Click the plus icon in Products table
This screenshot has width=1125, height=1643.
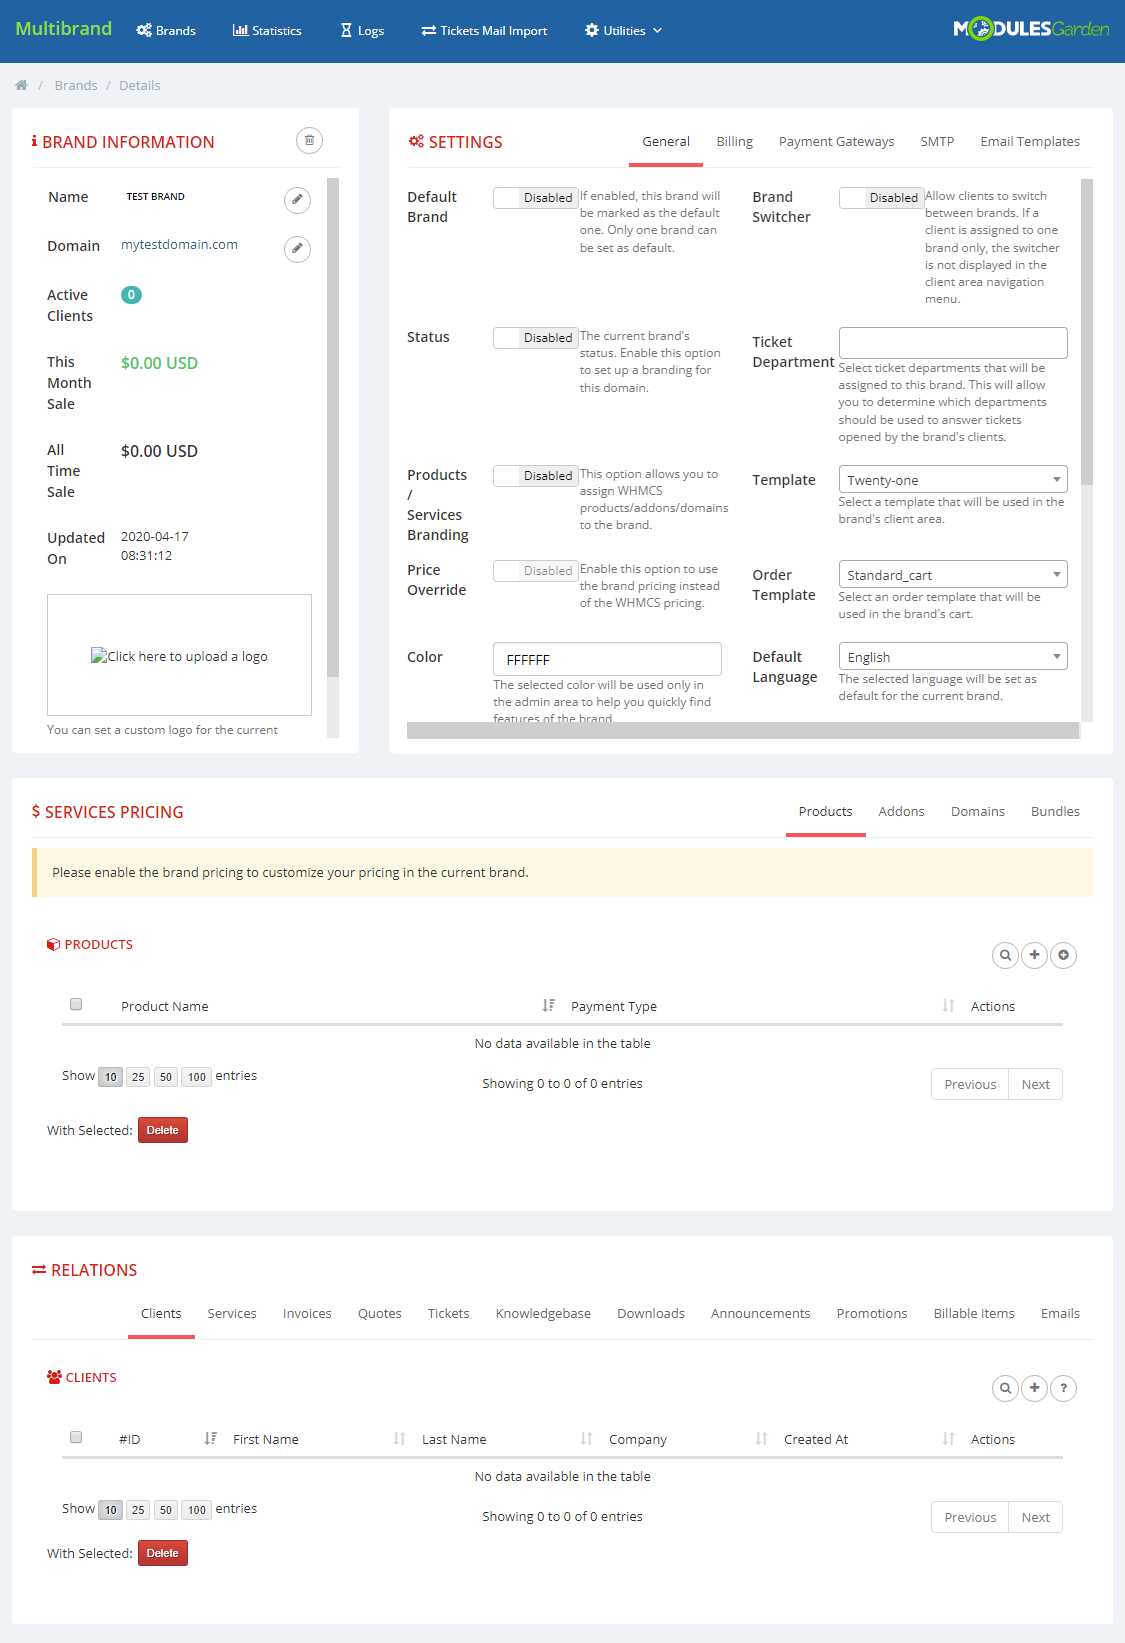click(x=1034, y=955)
